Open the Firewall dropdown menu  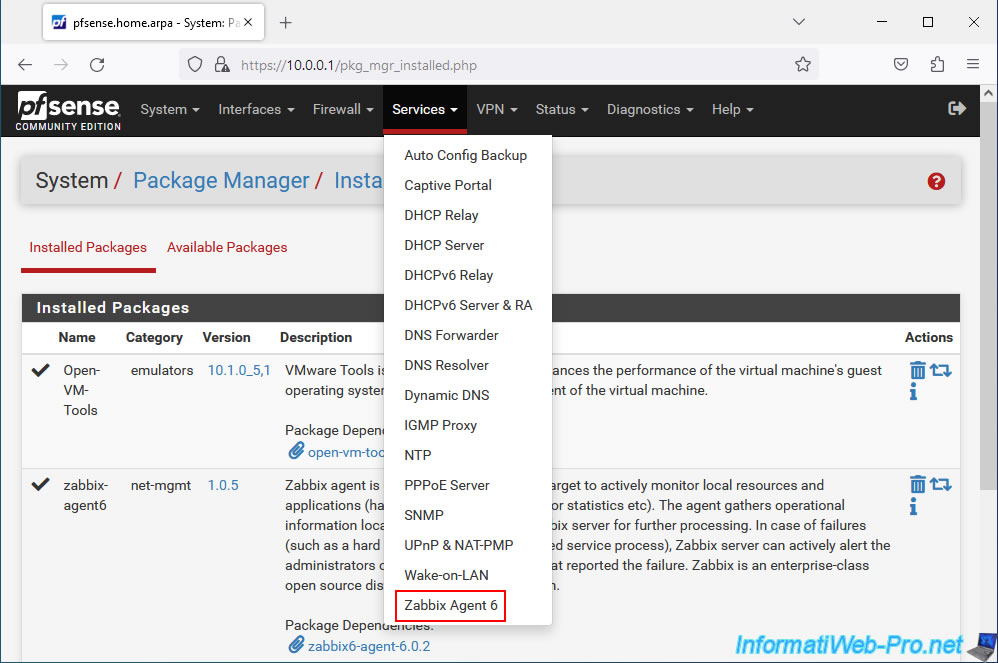pyautogui.click(x=343, y=109)
